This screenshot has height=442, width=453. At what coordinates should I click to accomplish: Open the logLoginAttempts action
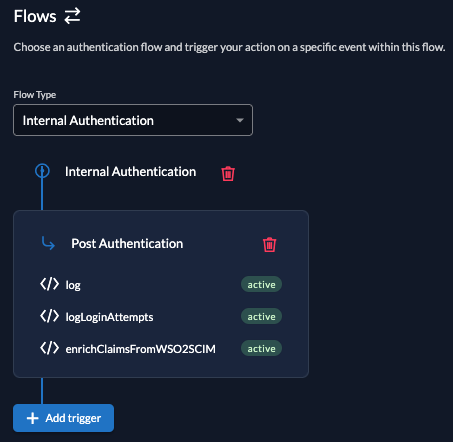point(109,317)
